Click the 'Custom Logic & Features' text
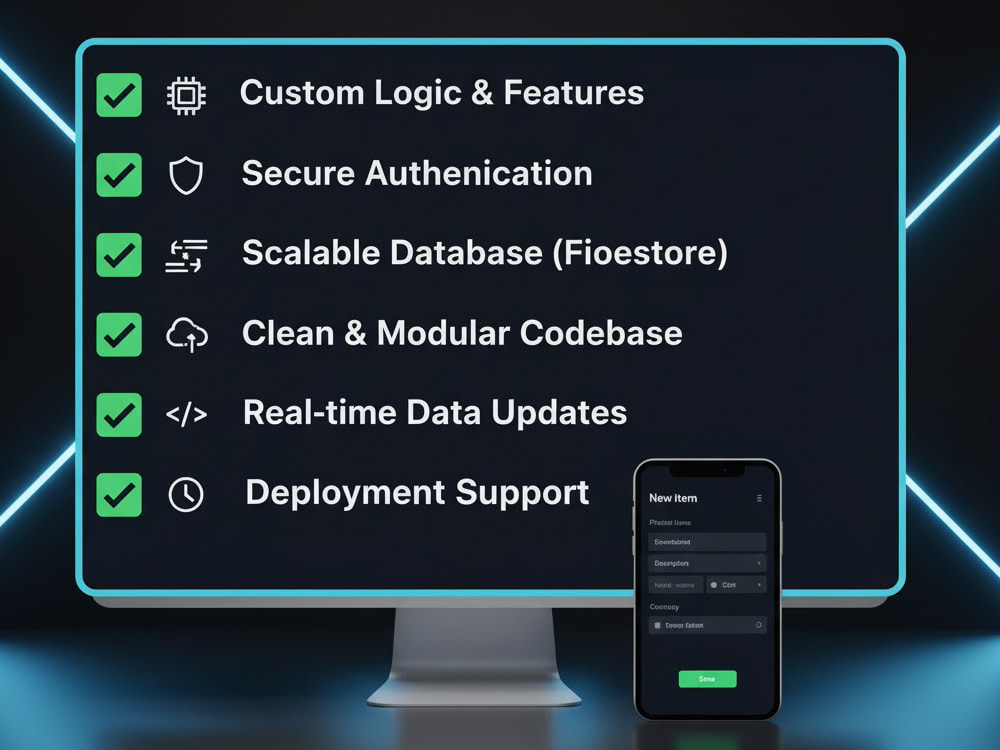Viewport: 1000px width, 750px height. point(442,93)
